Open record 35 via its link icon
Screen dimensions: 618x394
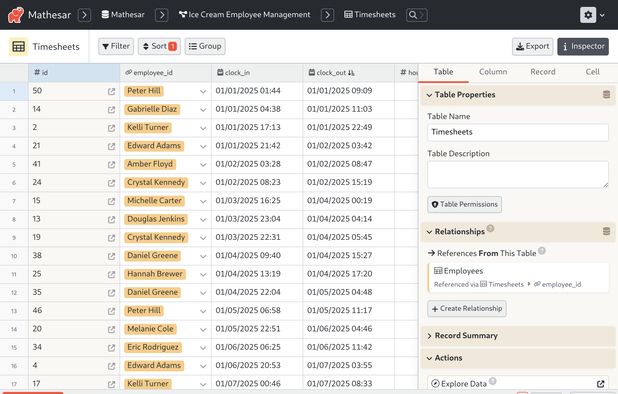coord(112,293)
